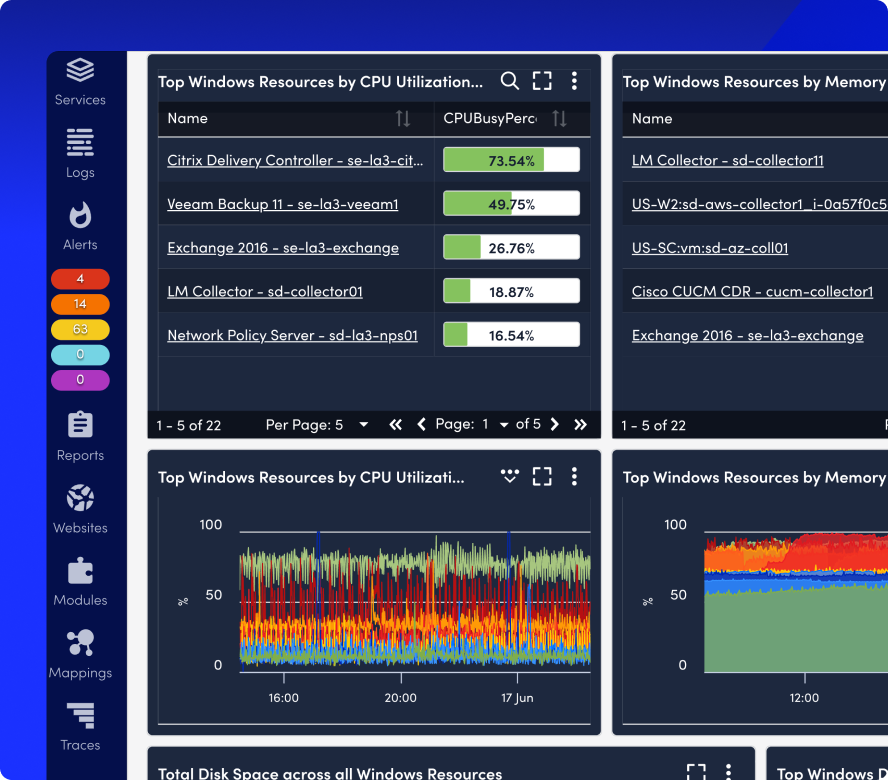Open US-W2:sd-aws-collector1 link in Memory table
Image resolution: width=888 pixels, height=780 pixels.
[x=759, y=204]
